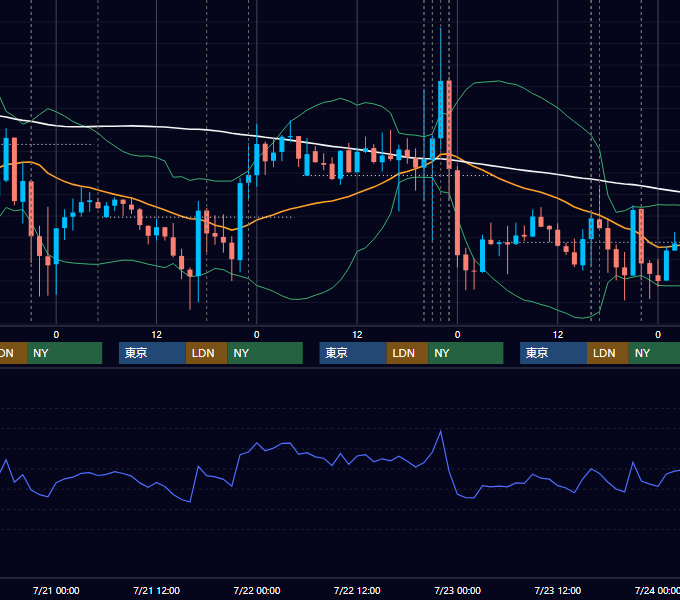Click the tallest blue spike candle before 7/23 00:00
Viewport: 680px width, 600px height.
[441, 109]
